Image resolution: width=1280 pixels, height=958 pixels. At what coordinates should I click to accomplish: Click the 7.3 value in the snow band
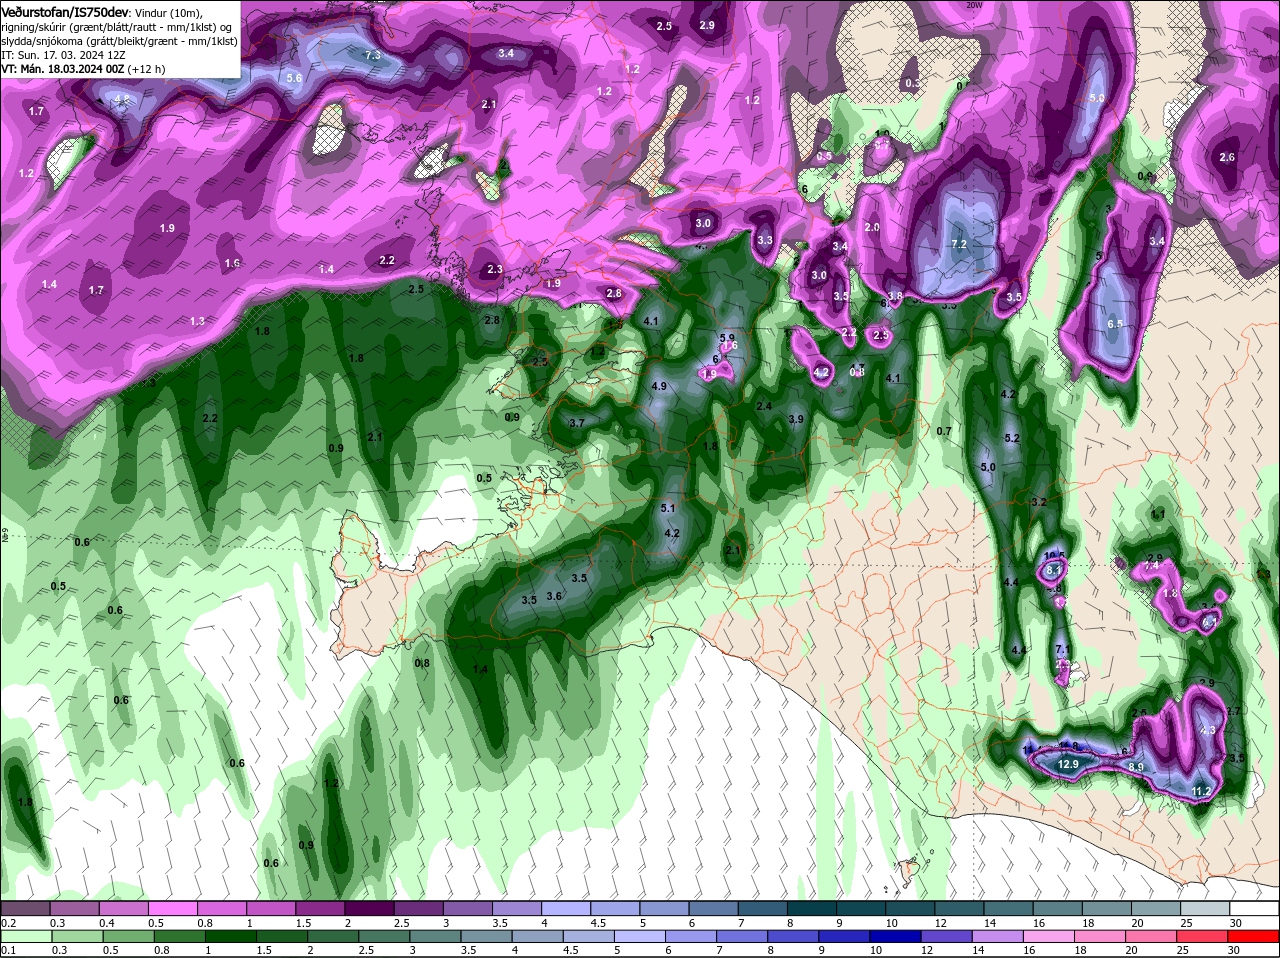pyautogui.click(x=373, y=55)
